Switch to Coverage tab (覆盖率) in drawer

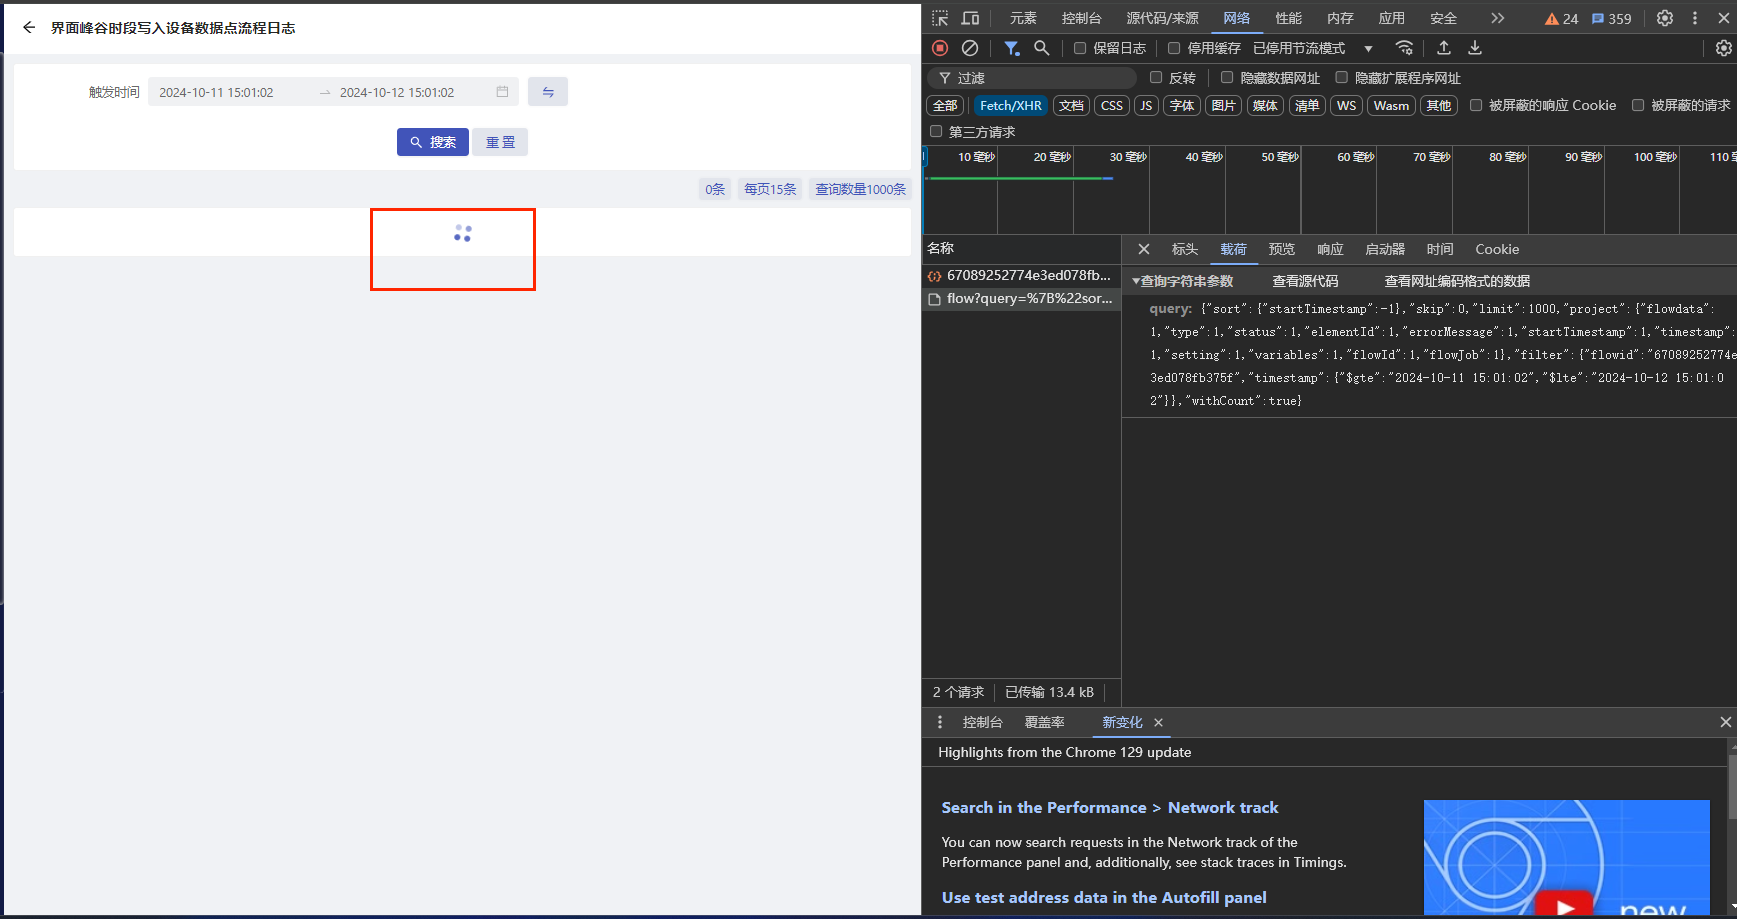[1044, 722]
